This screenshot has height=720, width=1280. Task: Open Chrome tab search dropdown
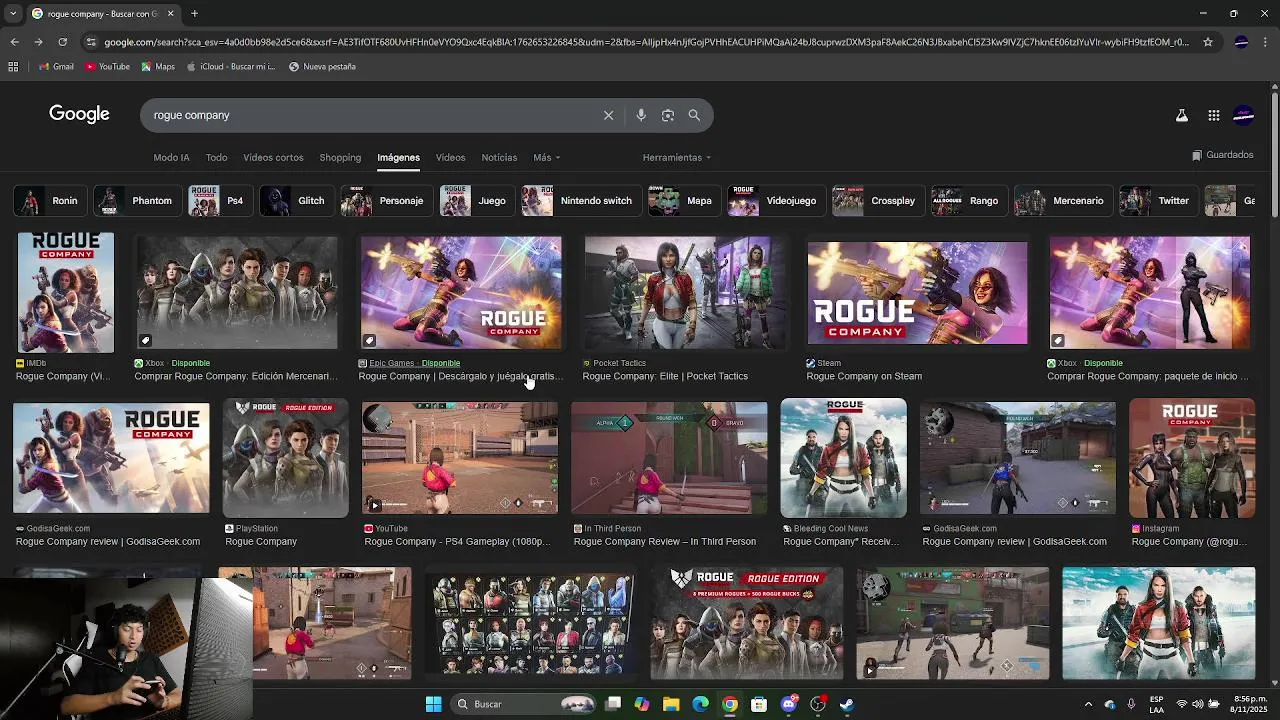[x=13, y=13]
